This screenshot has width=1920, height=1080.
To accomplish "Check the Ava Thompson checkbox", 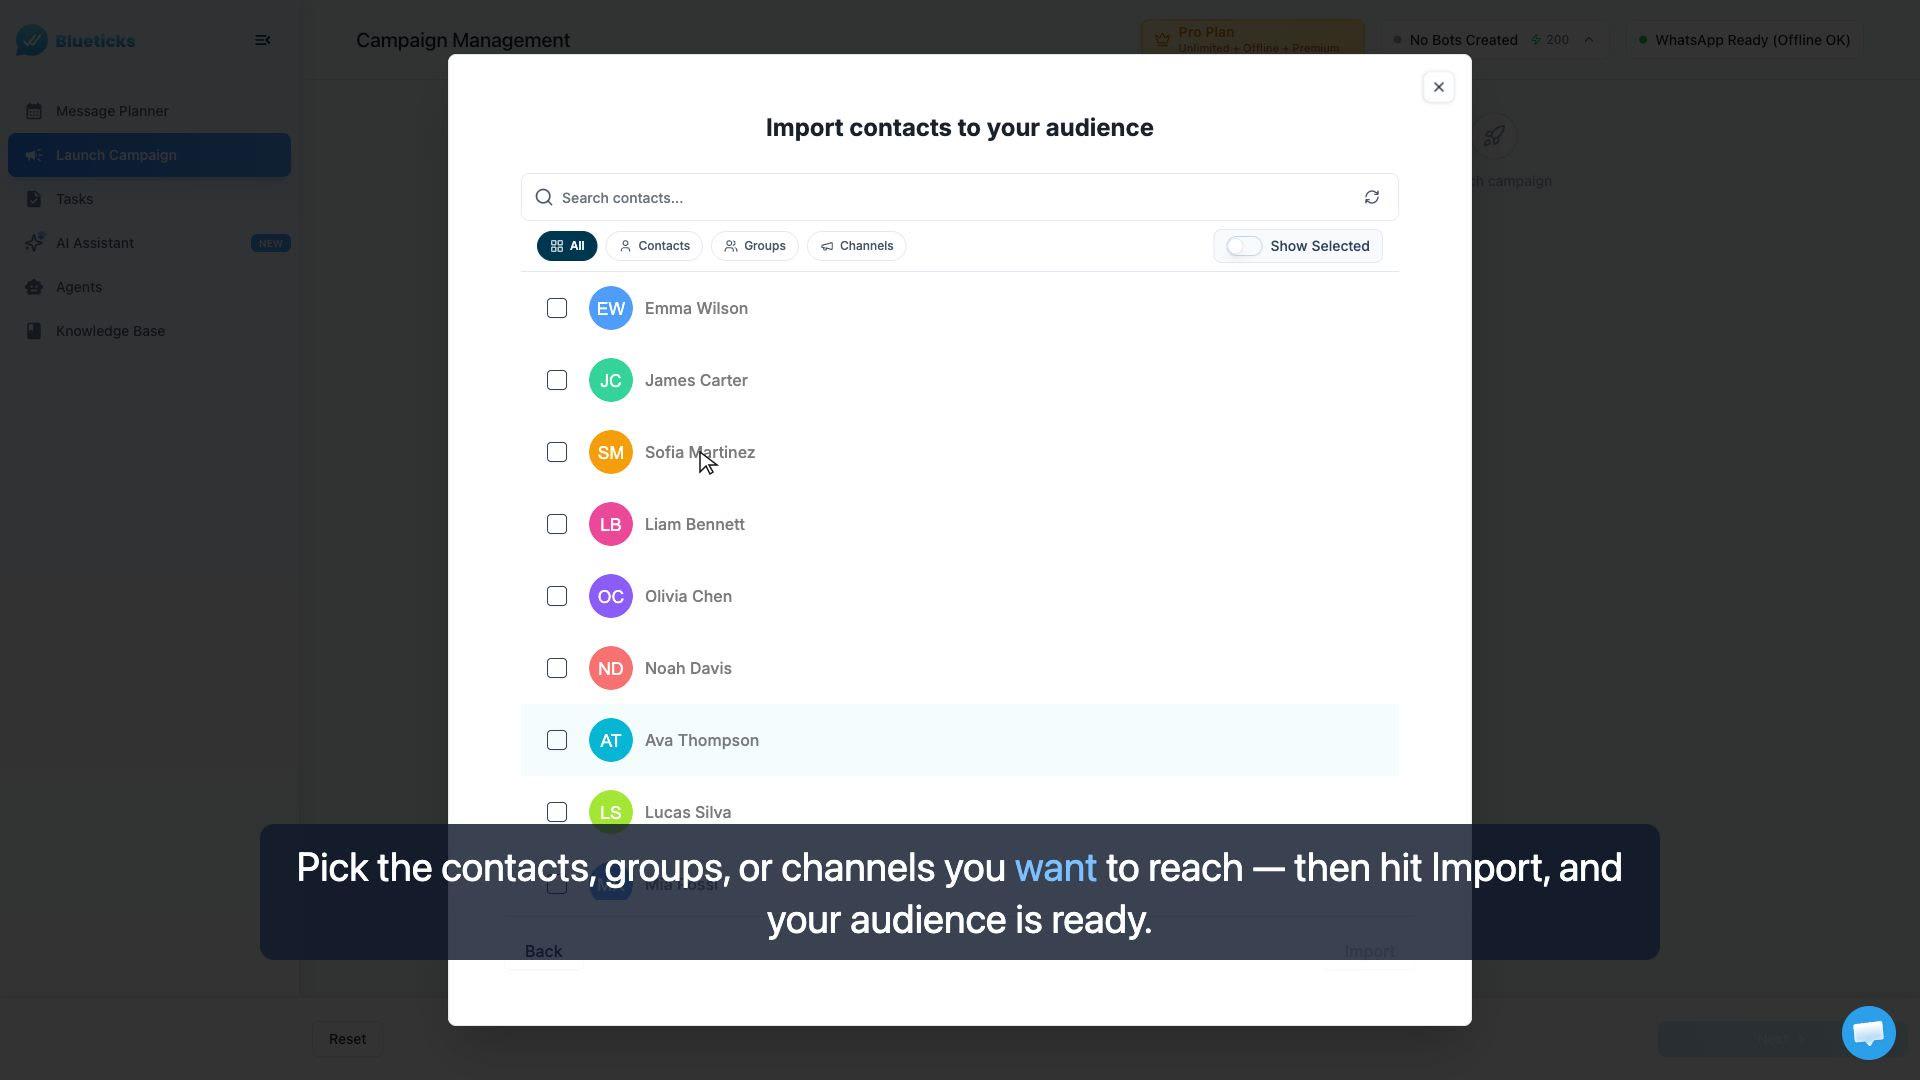I will tap(557, 740).
